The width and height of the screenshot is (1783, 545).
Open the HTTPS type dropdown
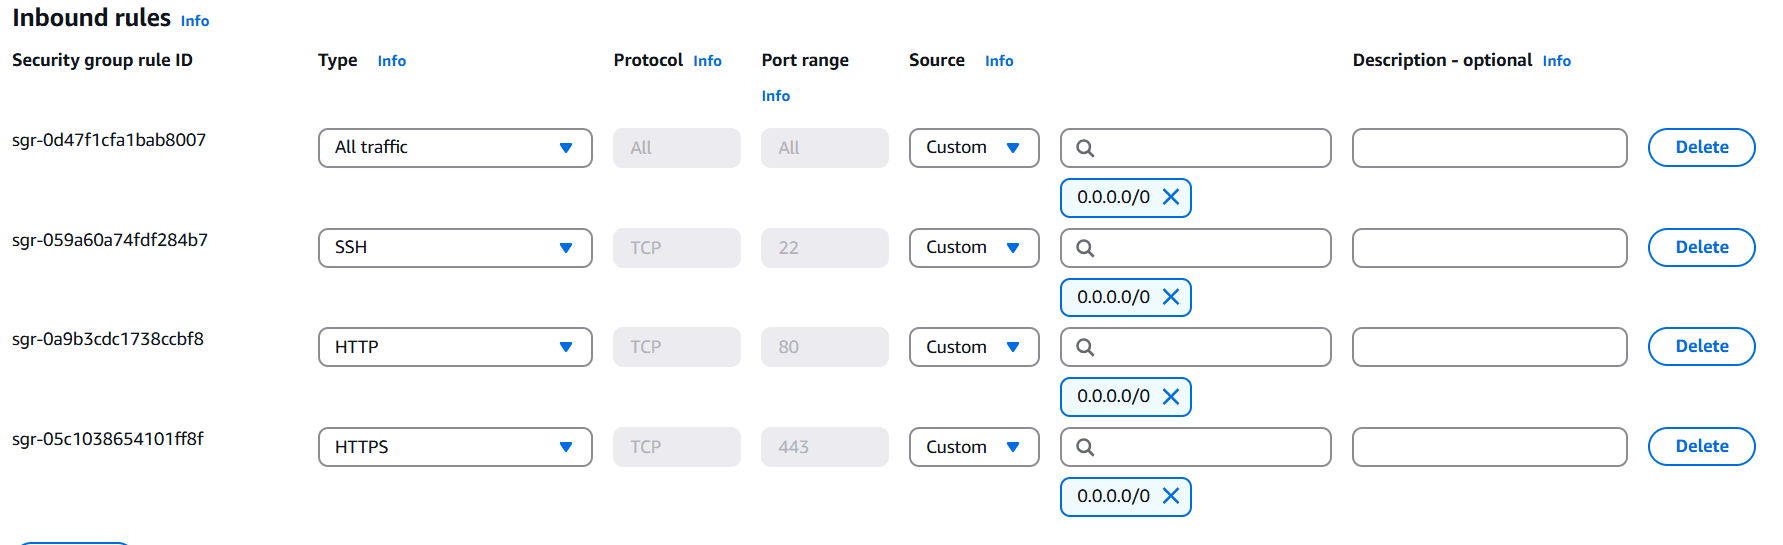point(455,447)
